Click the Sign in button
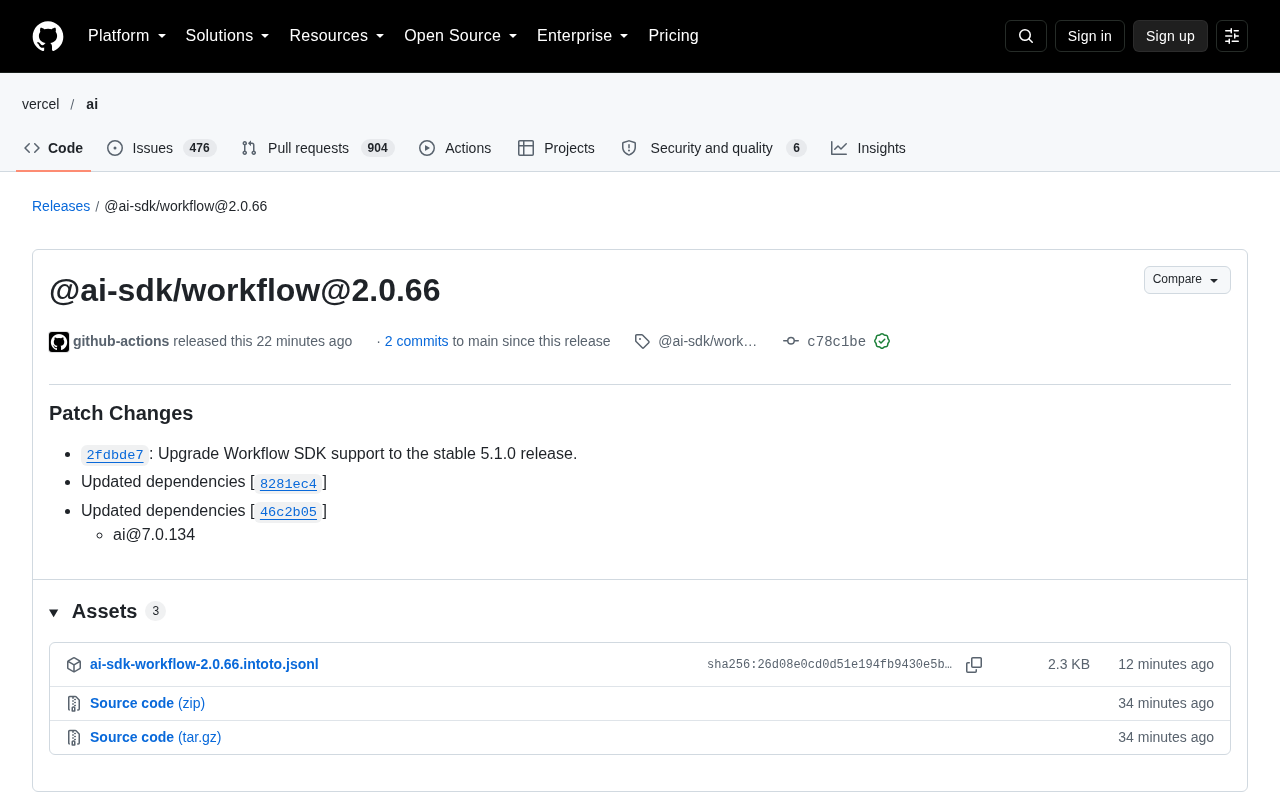1280x800 pixels. (1090, 36)
